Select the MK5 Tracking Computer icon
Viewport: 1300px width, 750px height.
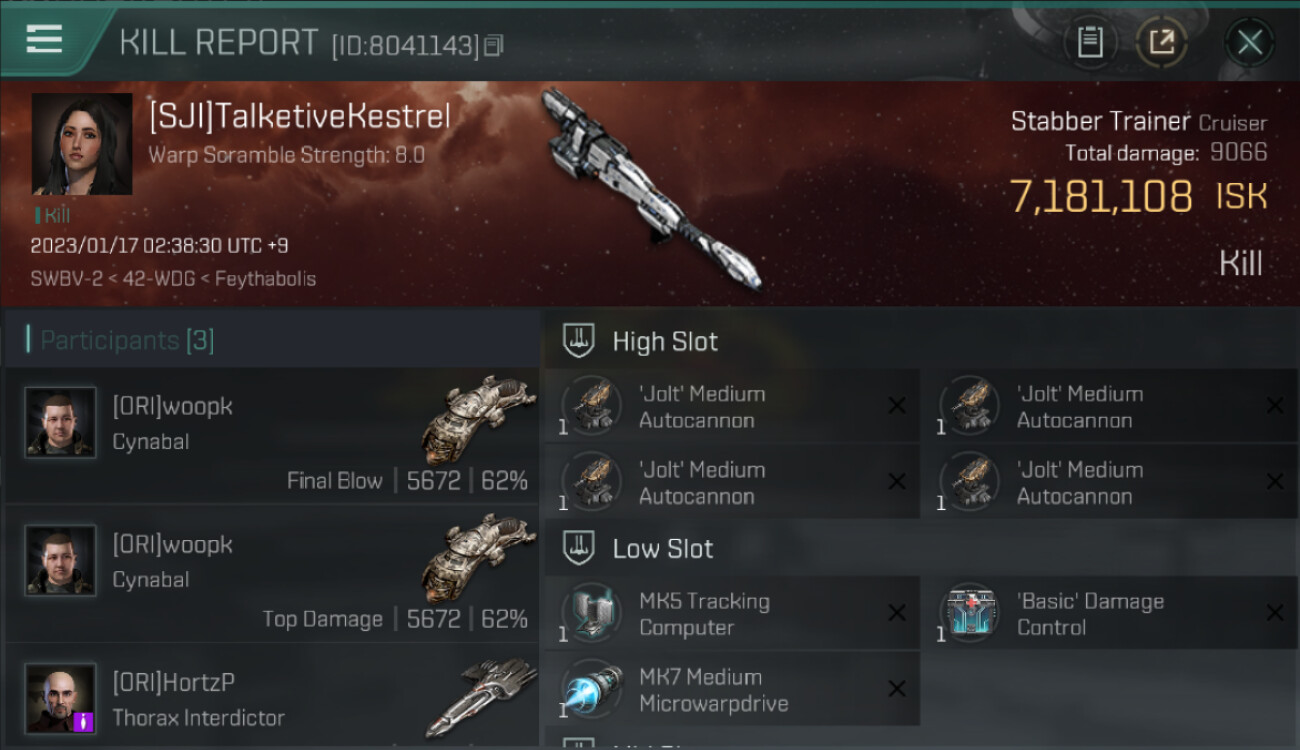pos(591,613)
